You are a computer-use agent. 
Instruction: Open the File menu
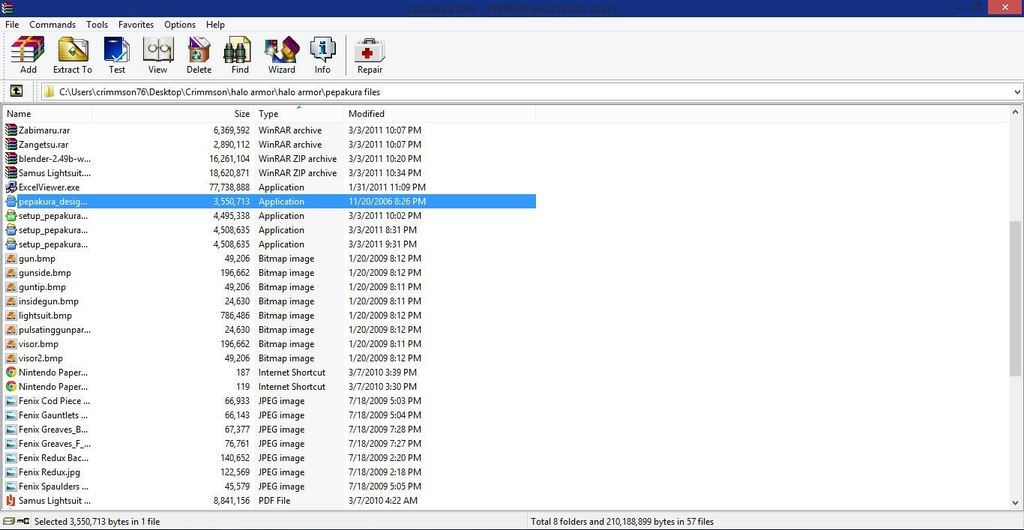click(x=12, y=25)
